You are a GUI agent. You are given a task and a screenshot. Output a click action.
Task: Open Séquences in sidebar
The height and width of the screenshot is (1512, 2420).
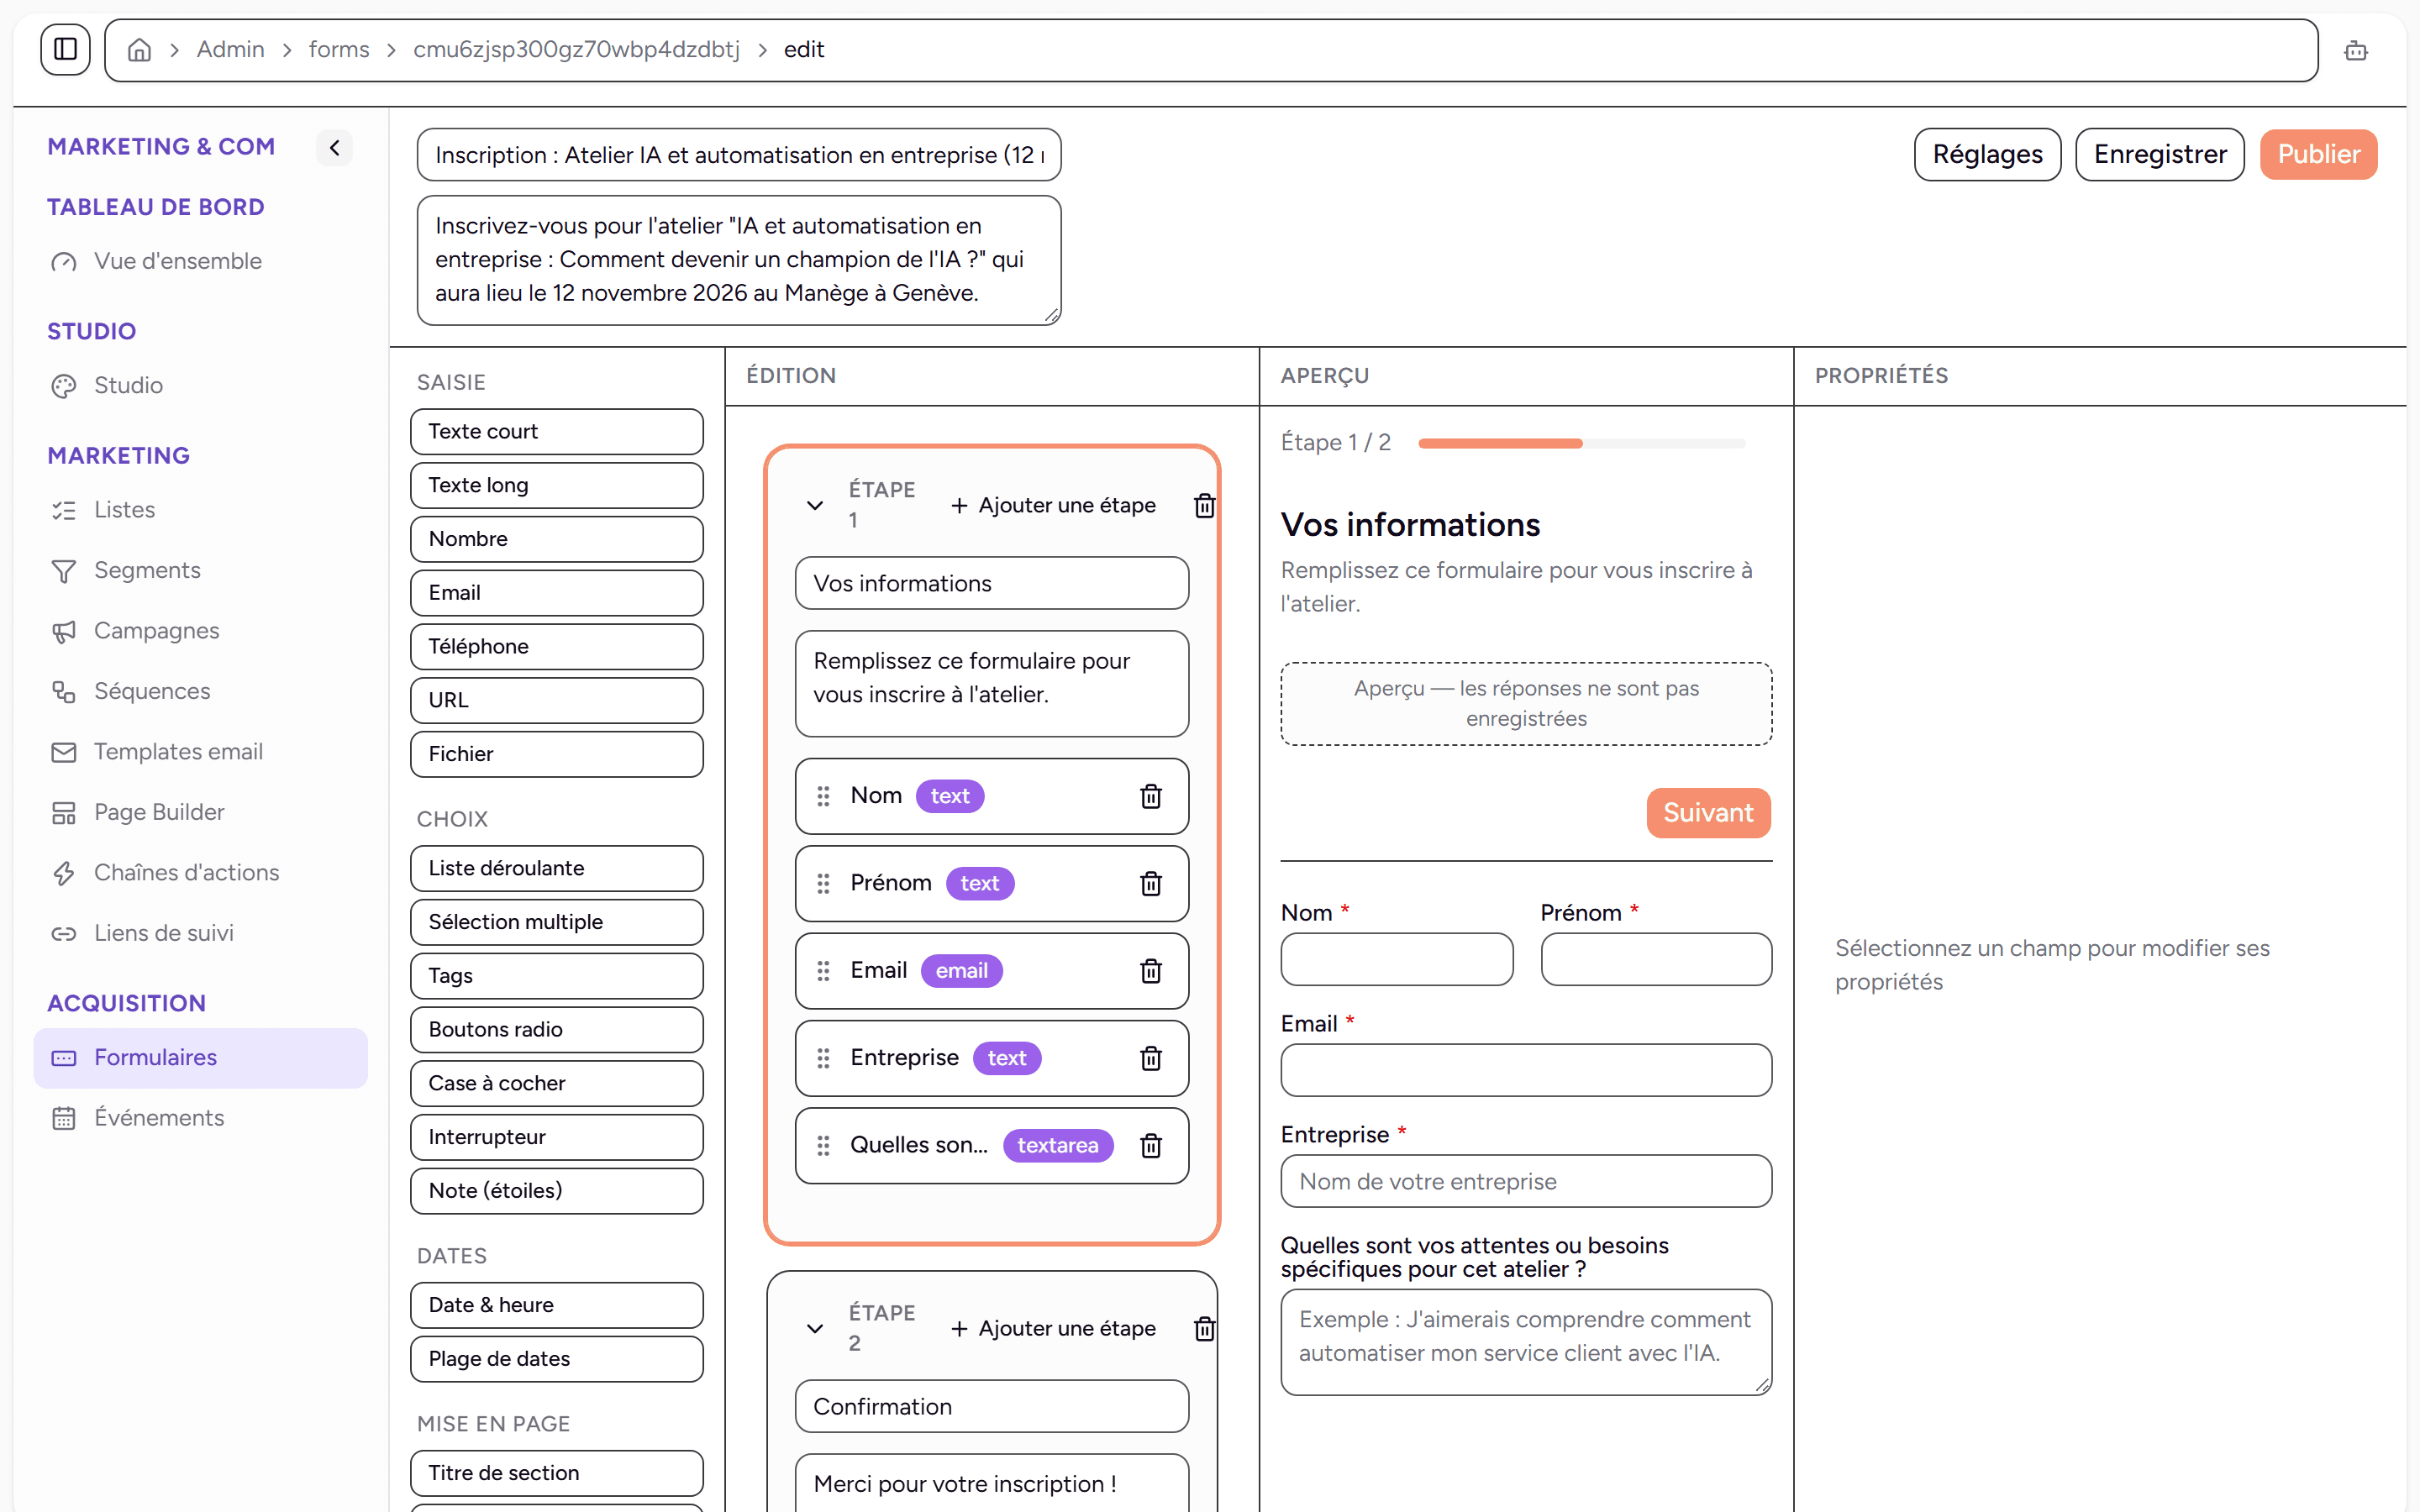(200, 692)
